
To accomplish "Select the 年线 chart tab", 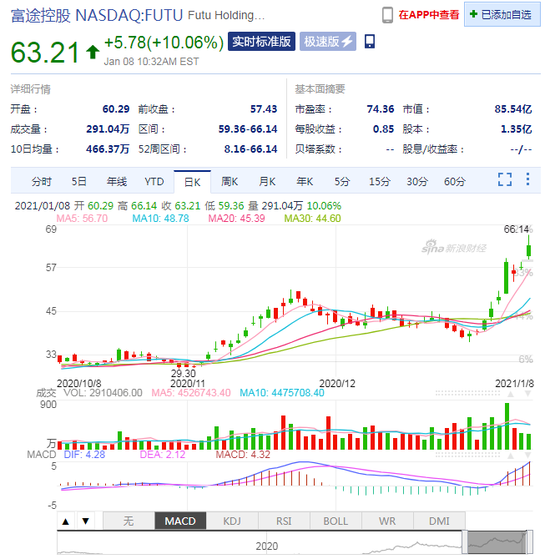I will tap(117, 181).
